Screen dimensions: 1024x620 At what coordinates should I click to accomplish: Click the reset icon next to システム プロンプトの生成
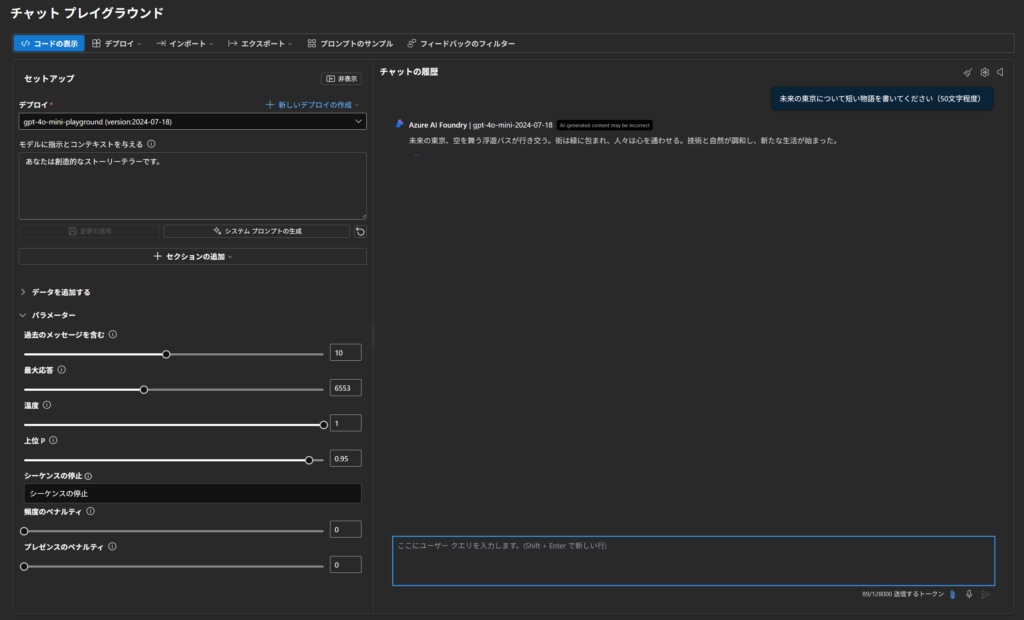point(360,231)
